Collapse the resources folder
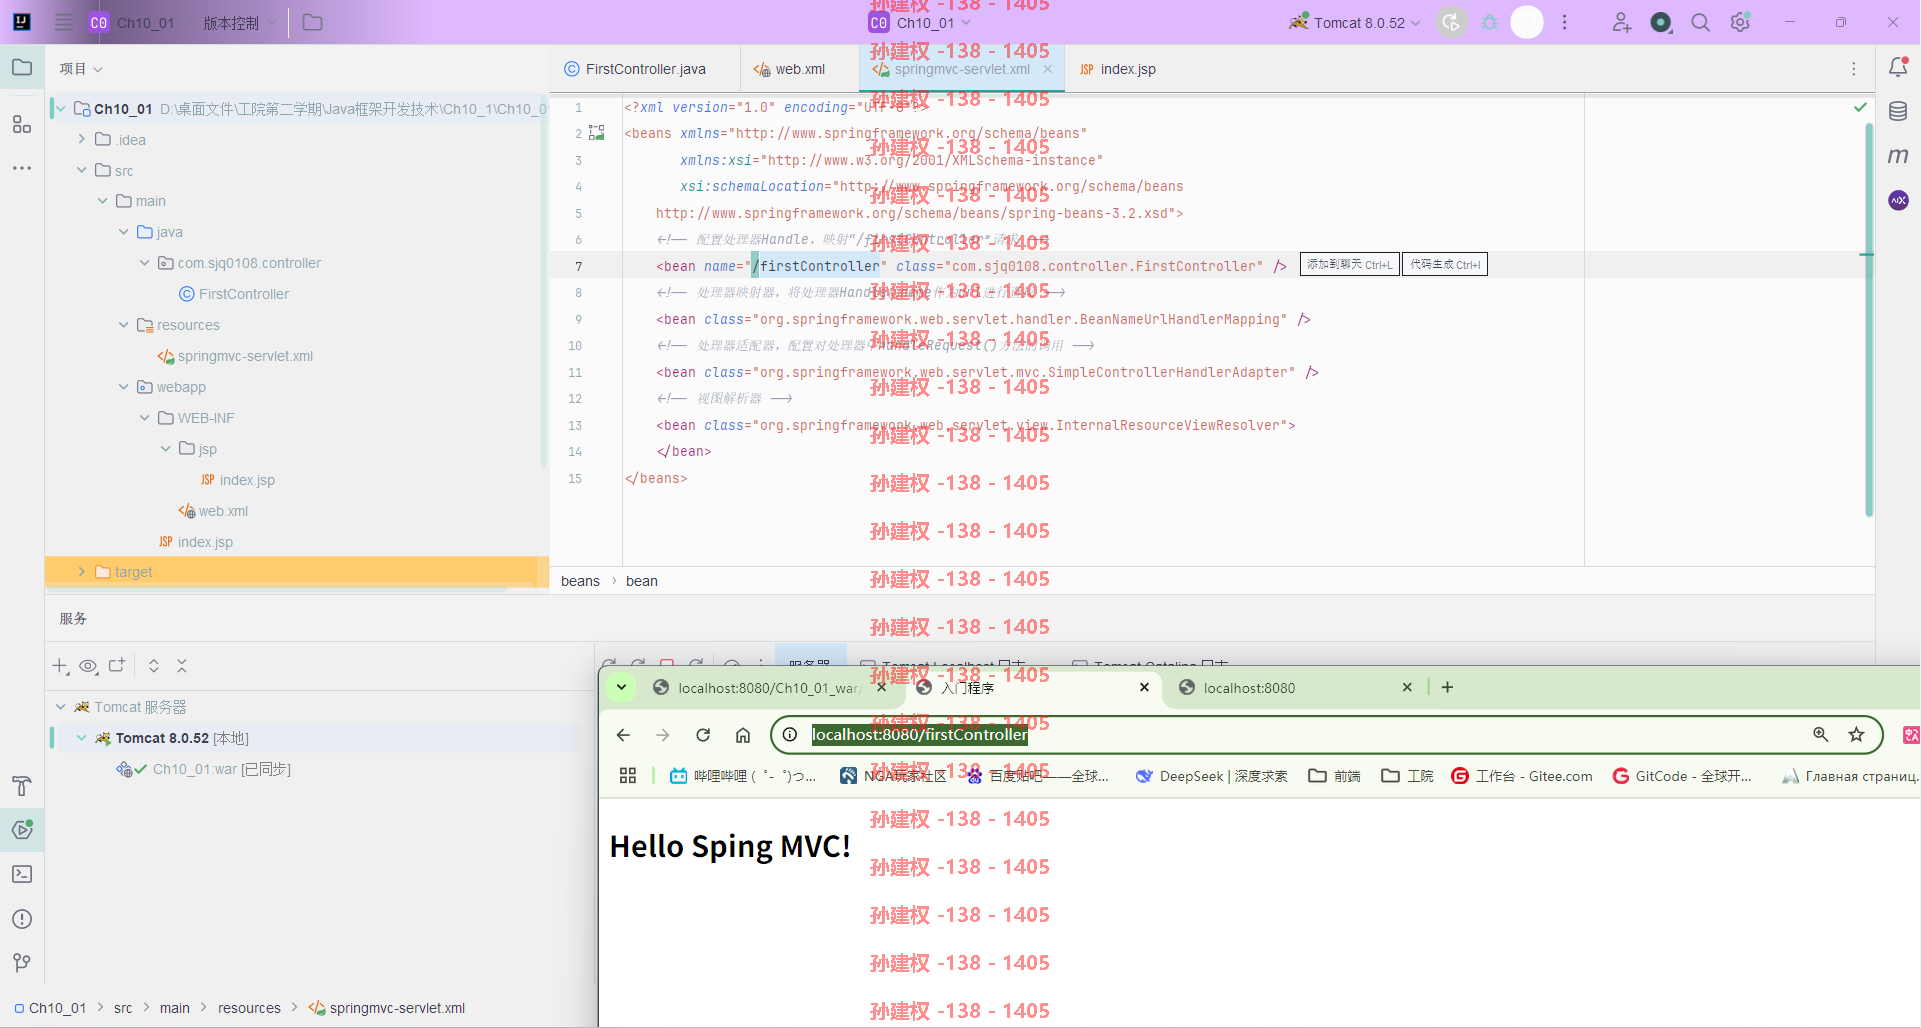The image size is (1921, 1028). 124,325
